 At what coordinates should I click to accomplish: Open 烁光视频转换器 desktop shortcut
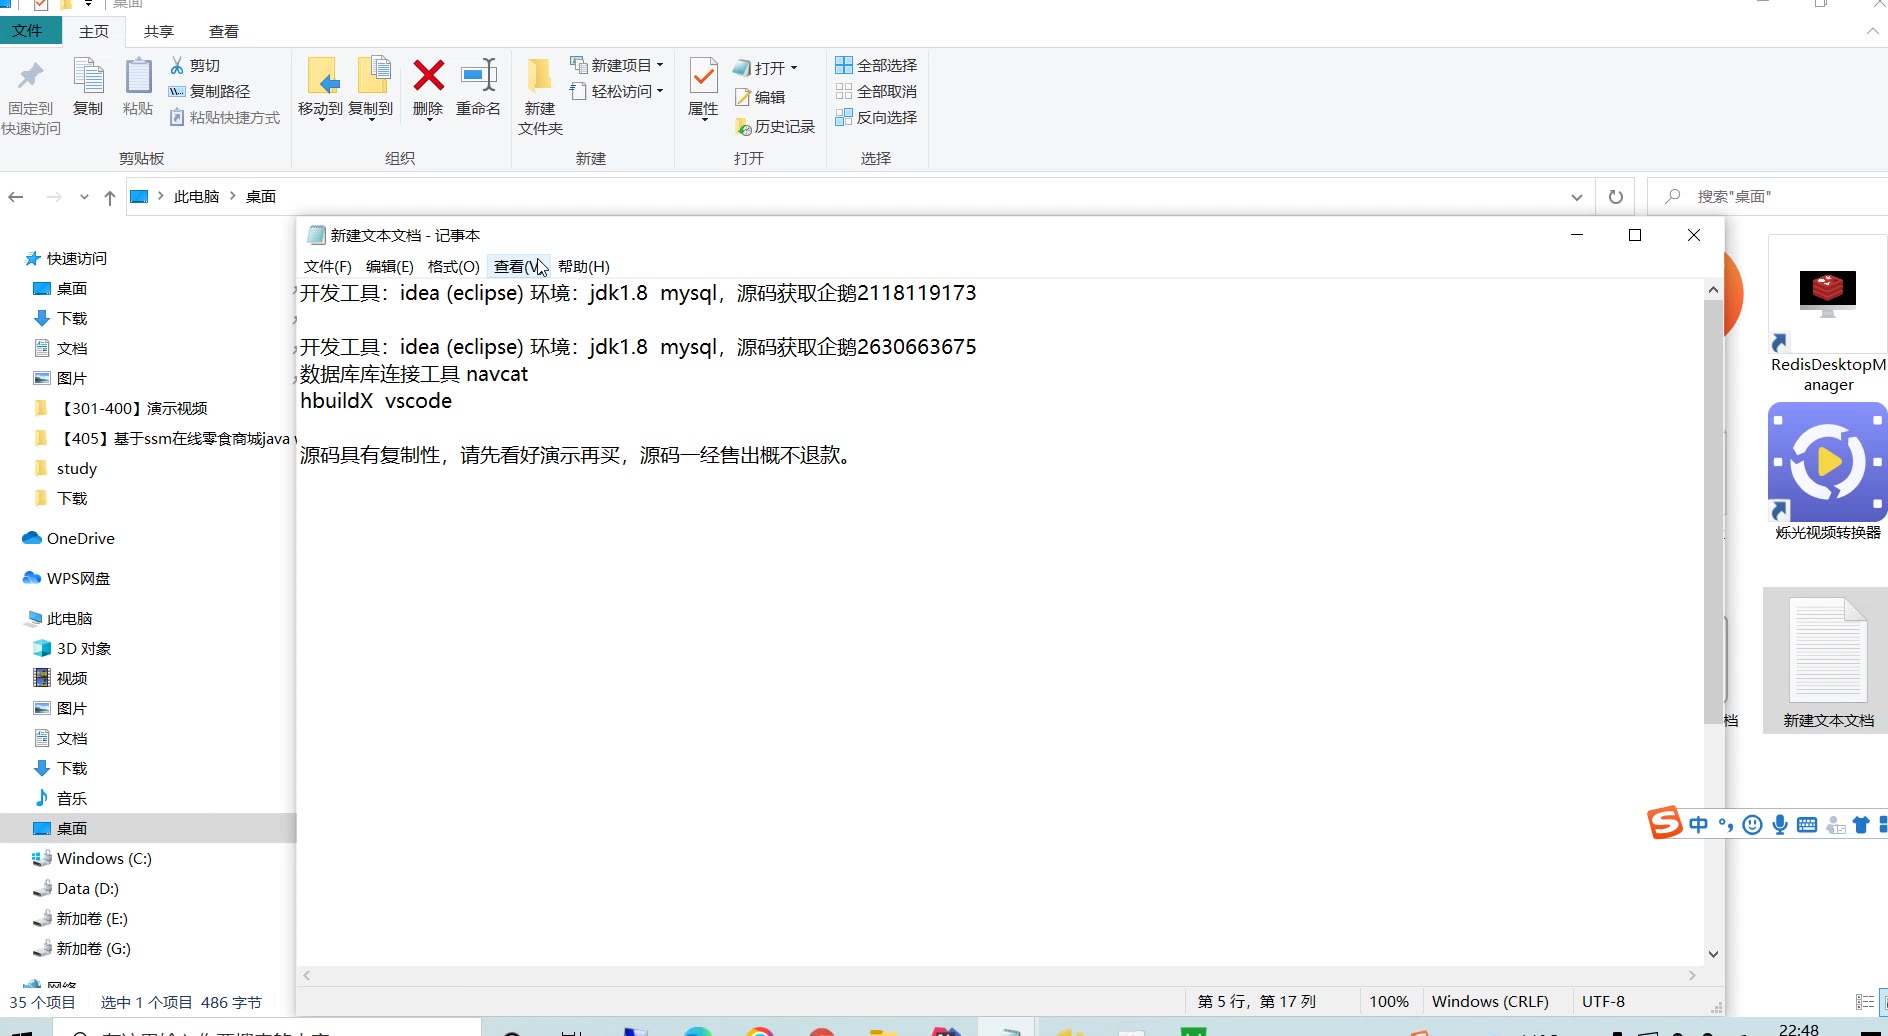[1828, 472]
